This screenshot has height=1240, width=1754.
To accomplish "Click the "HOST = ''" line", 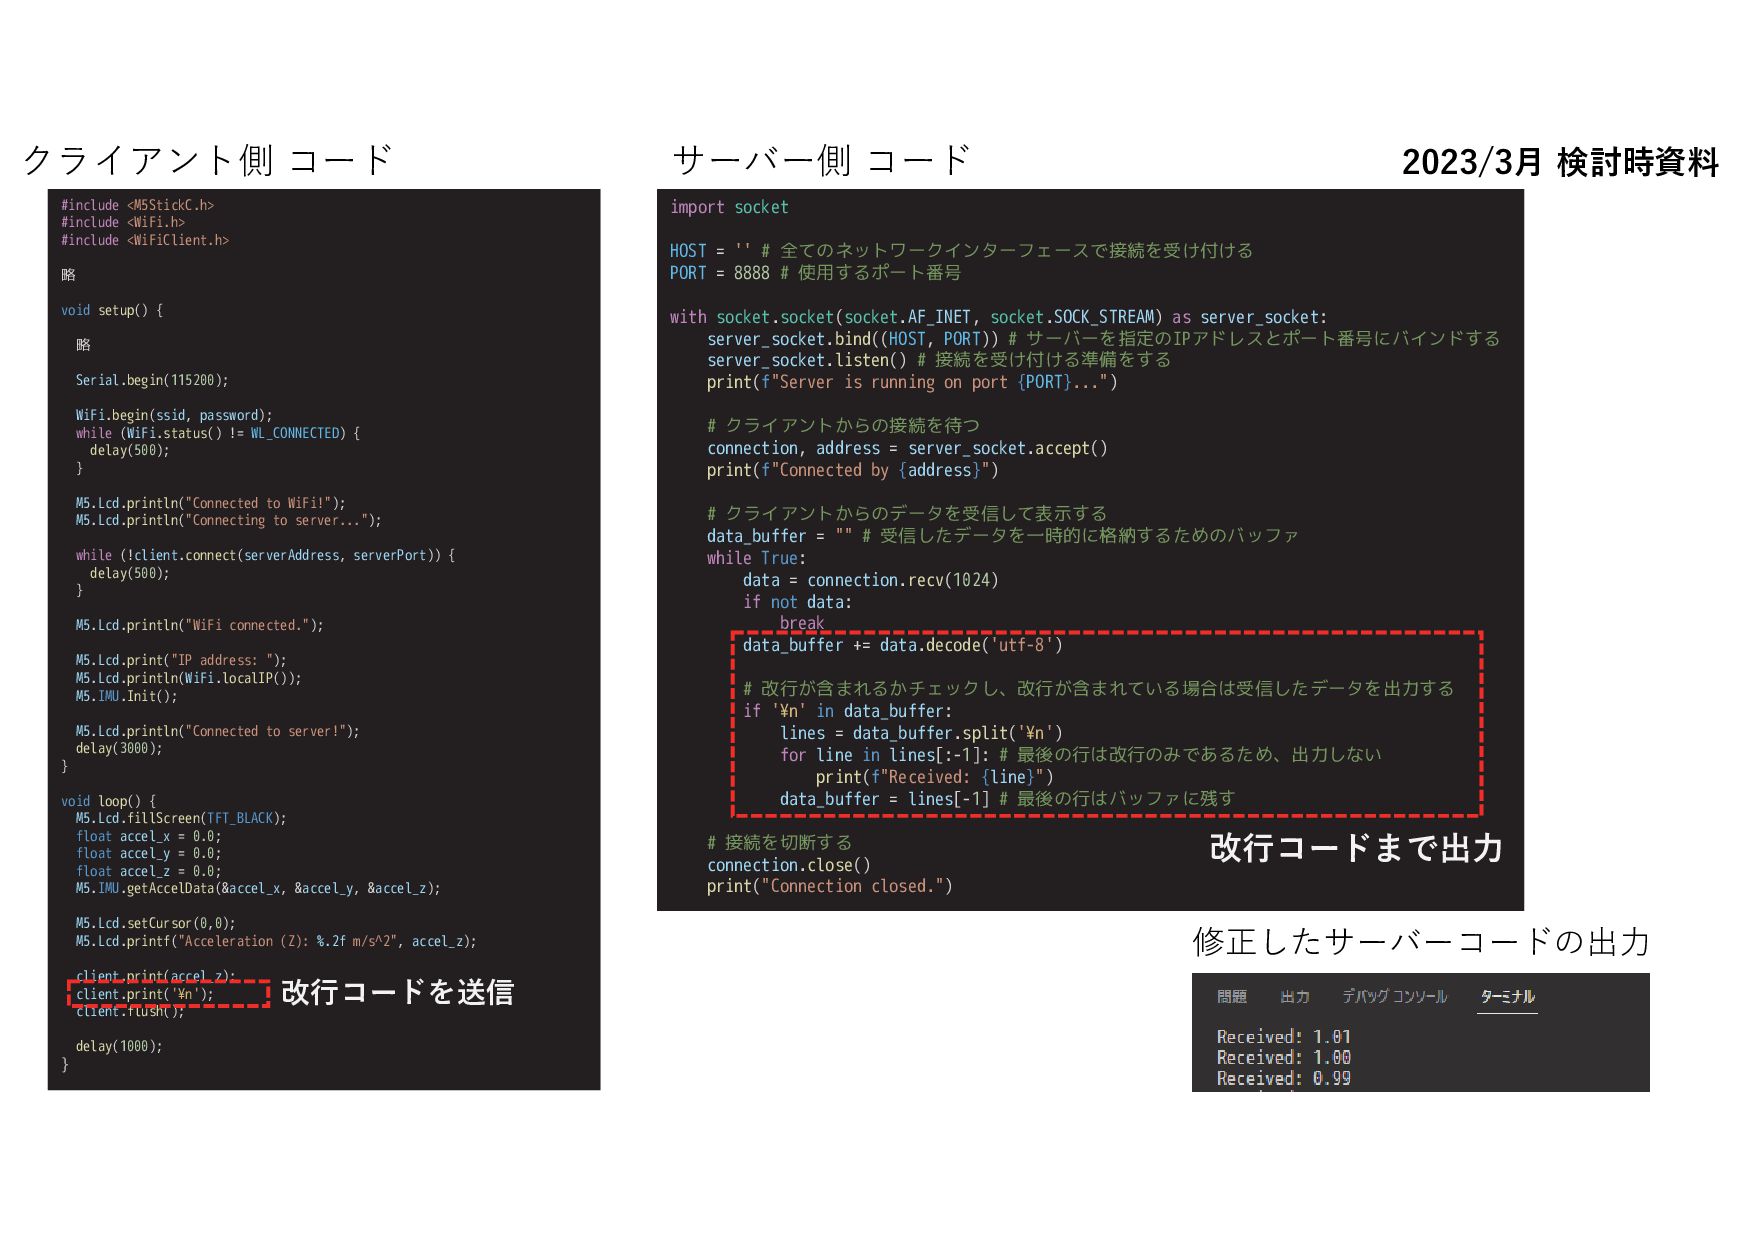I will pyautogui.click(x=961, y=250).
